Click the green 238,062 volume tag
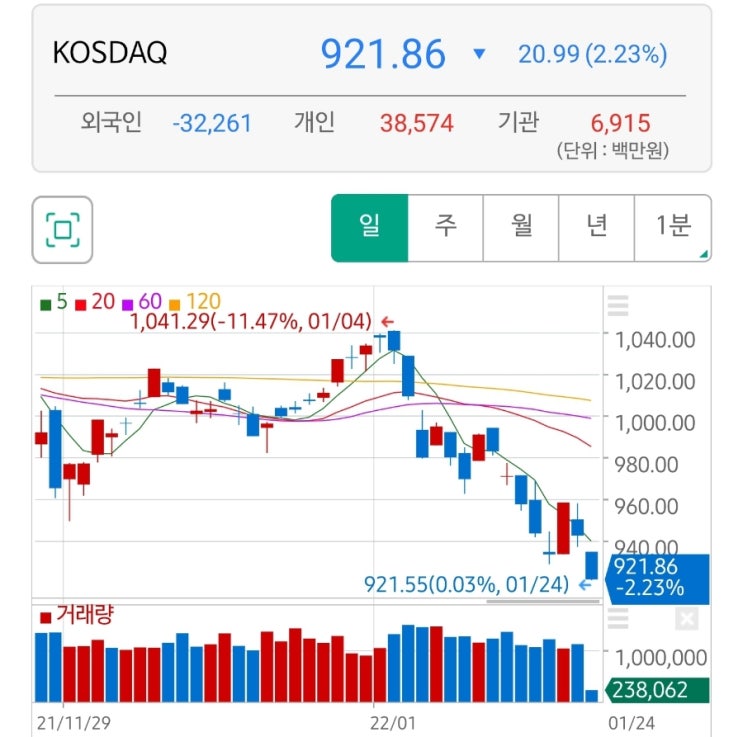 pos(658,691)
